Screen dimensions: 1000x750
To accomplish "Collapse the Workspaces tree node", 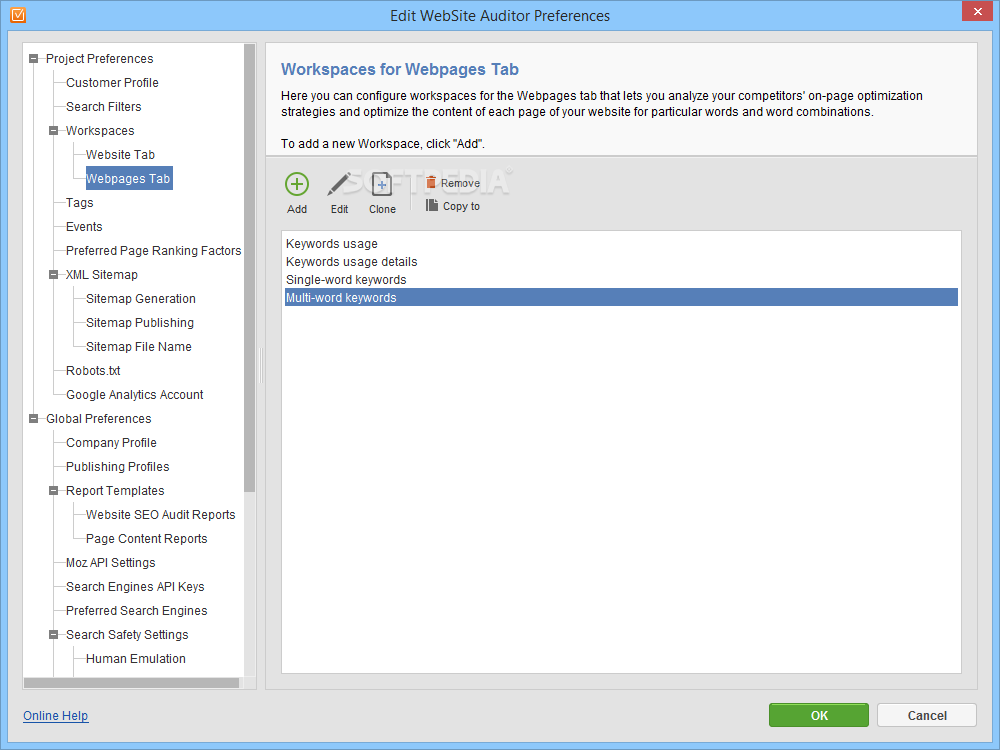I will pyautogui.click(x=54, y=131).
